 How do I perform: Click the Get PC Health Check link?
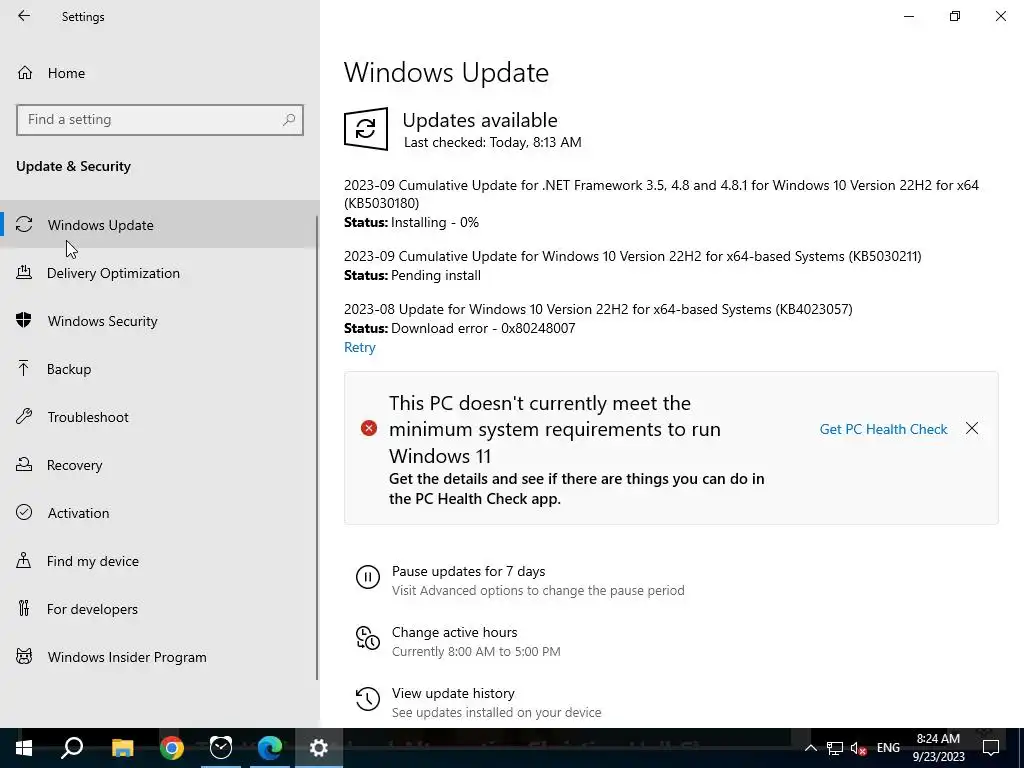(x=883, y=429)
